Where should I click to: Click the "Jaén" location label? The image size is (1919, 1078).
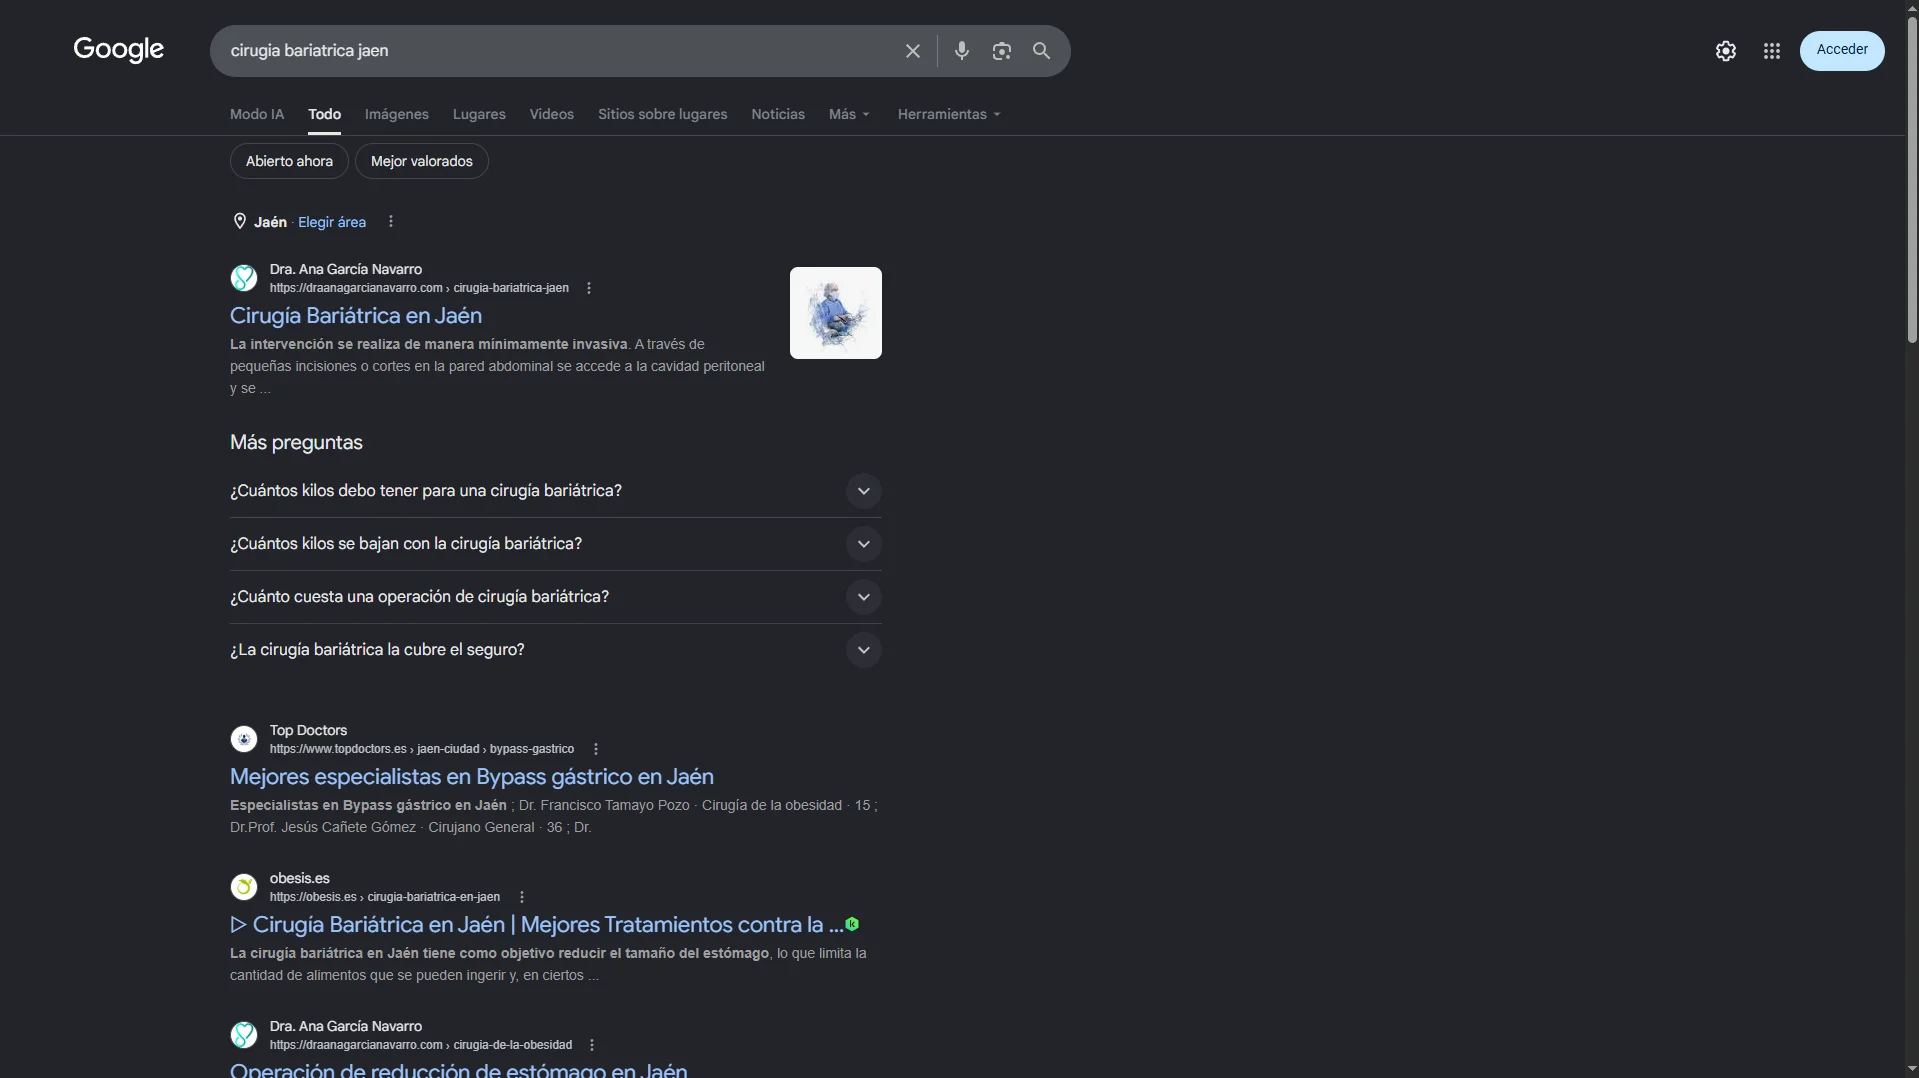(x=270, y=222)
